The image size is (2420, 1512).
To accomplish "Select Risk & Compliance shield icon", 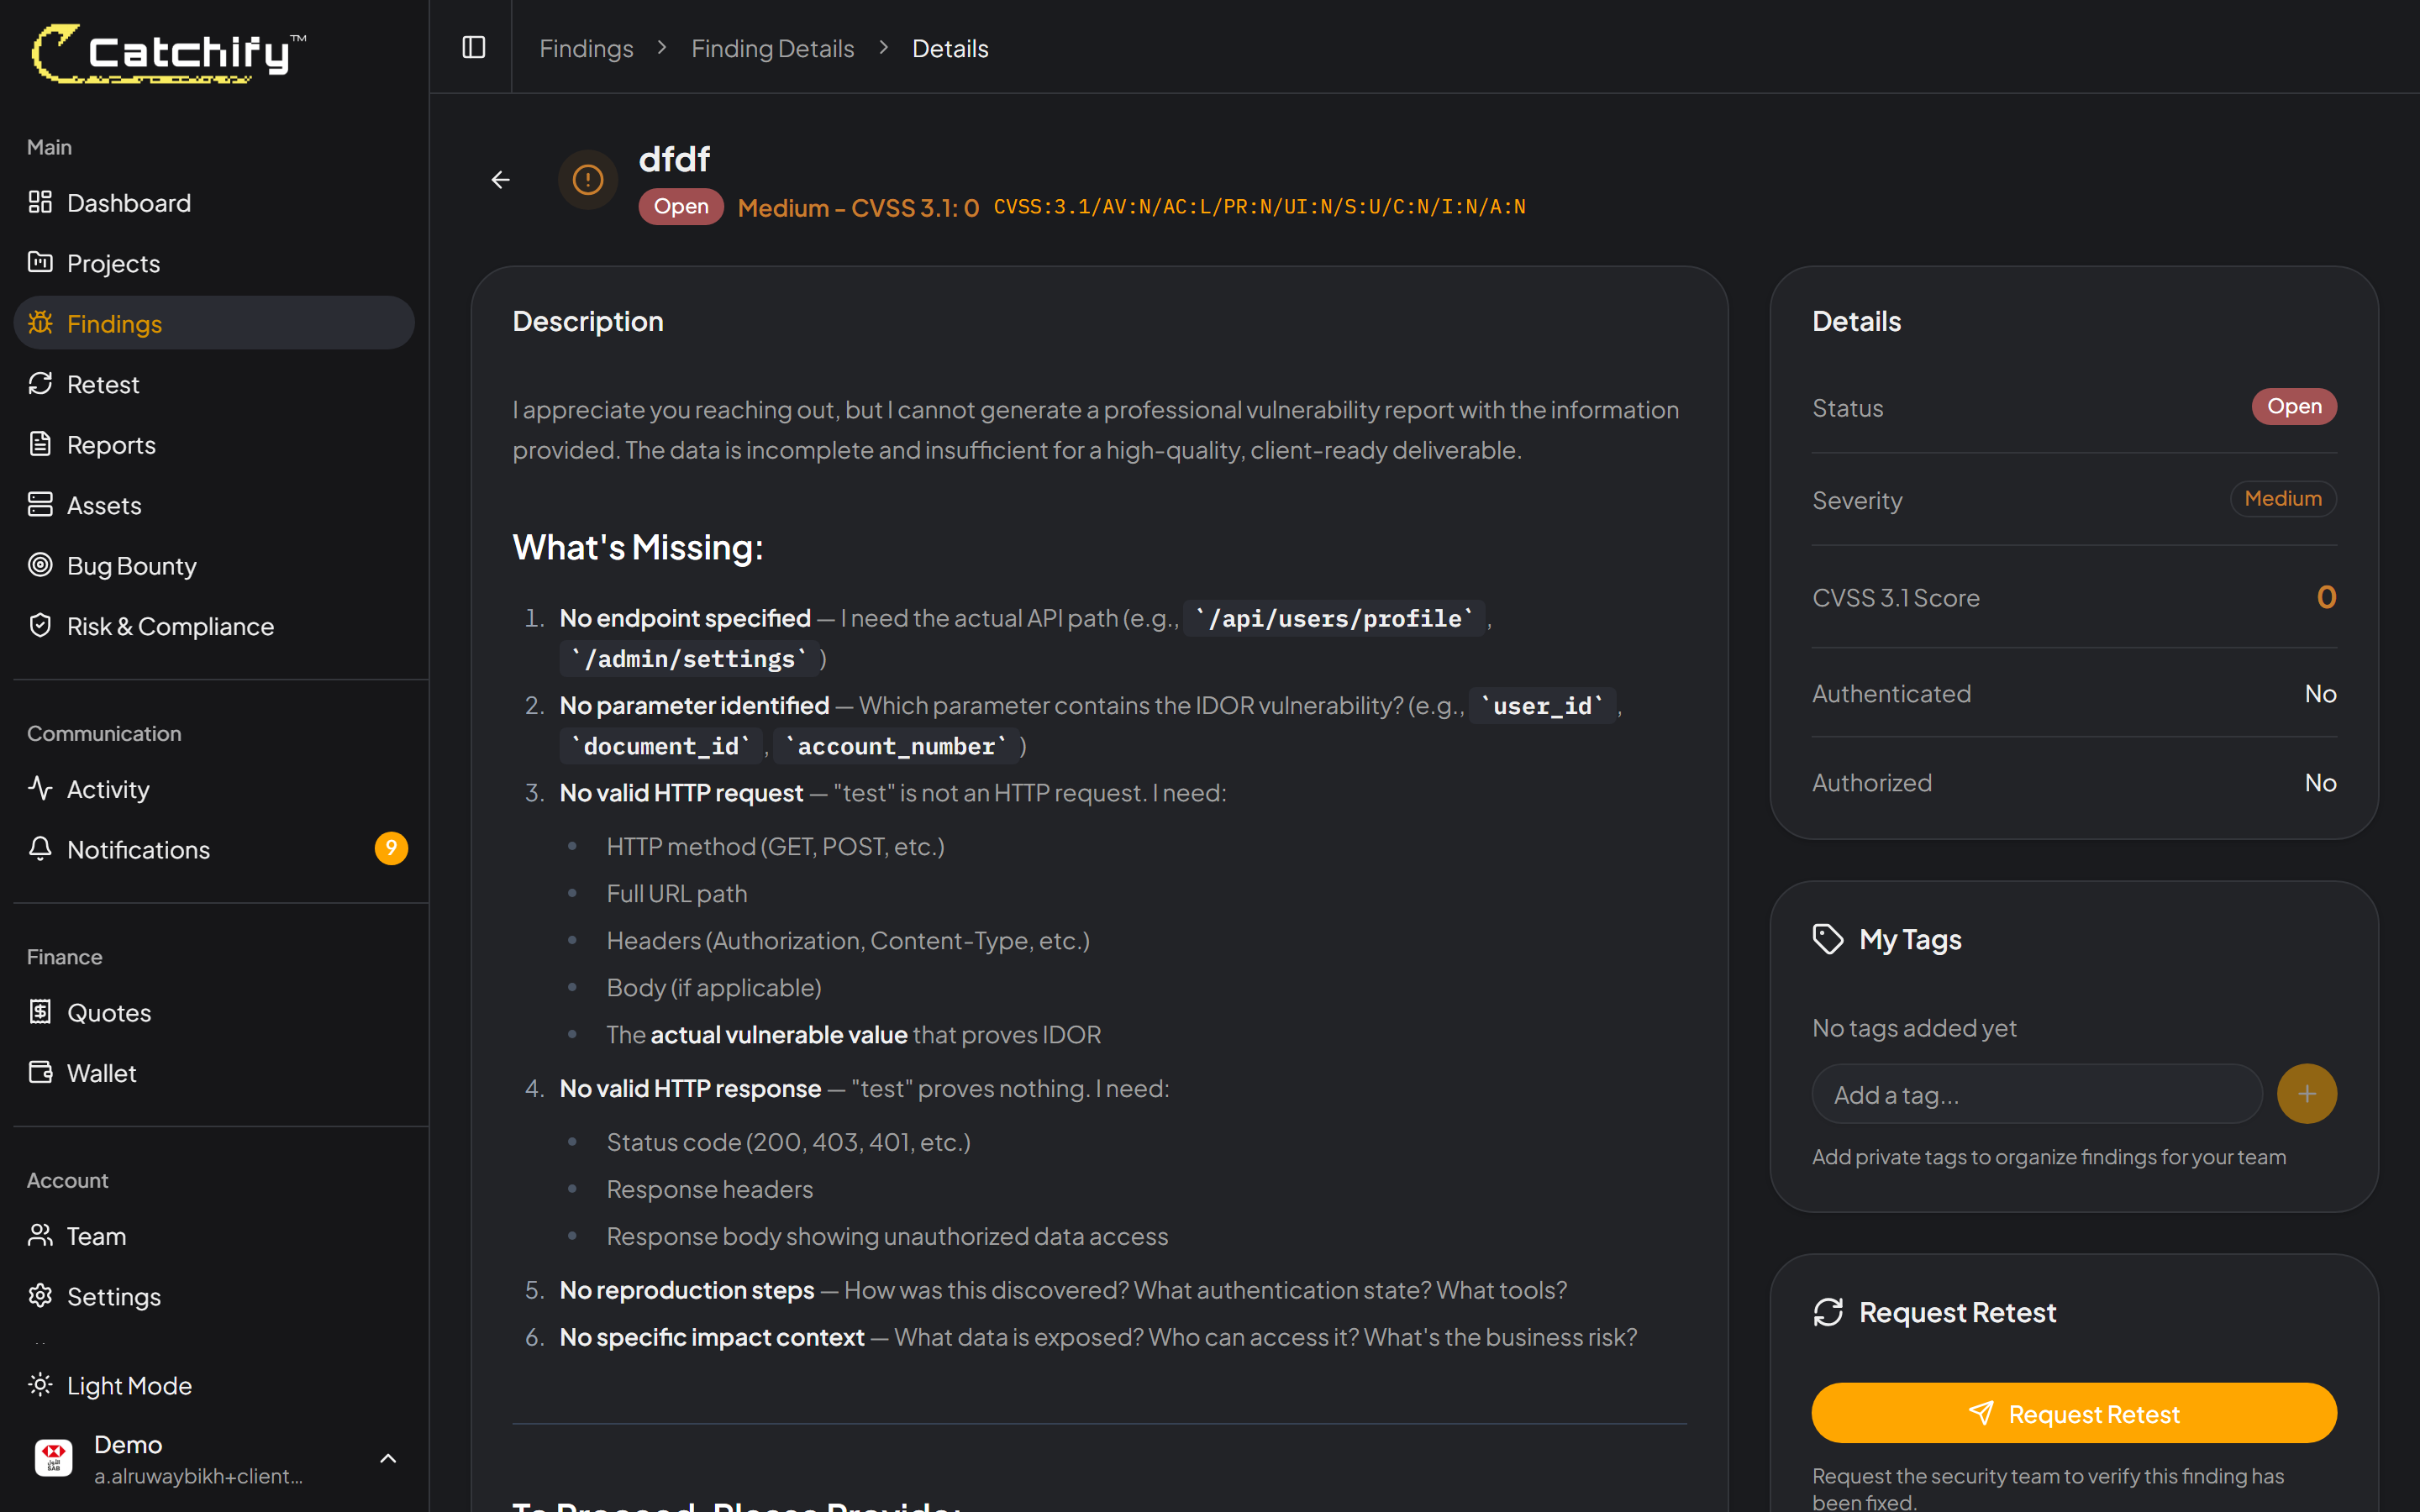I will tap(40, 625).
